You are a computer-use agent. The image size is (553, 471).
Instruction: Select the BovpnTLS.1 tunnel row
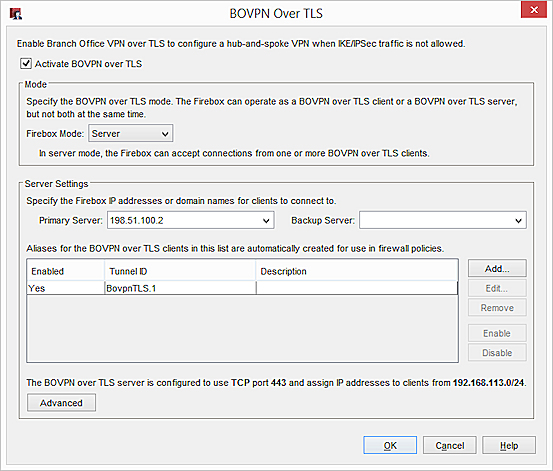click(x=243, y=288)
